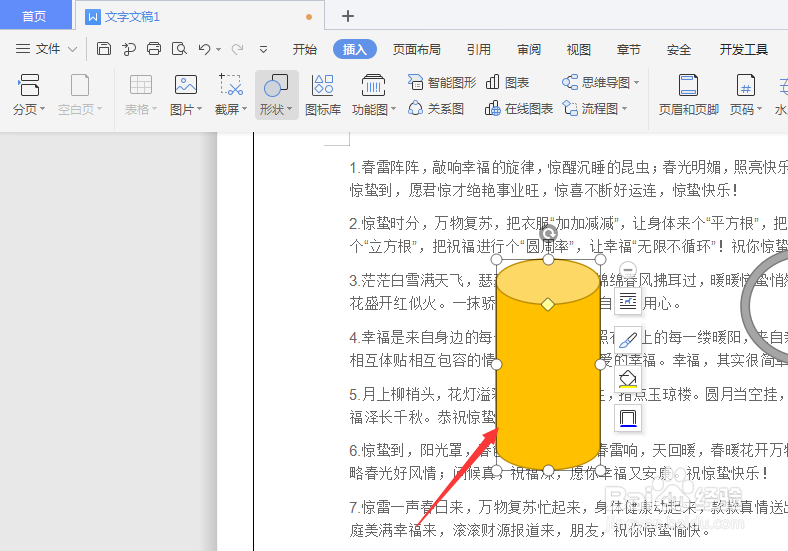Switch to the 首页 tab
The image size is (788, 551).
pyautogui.click(x=34, y=16)
